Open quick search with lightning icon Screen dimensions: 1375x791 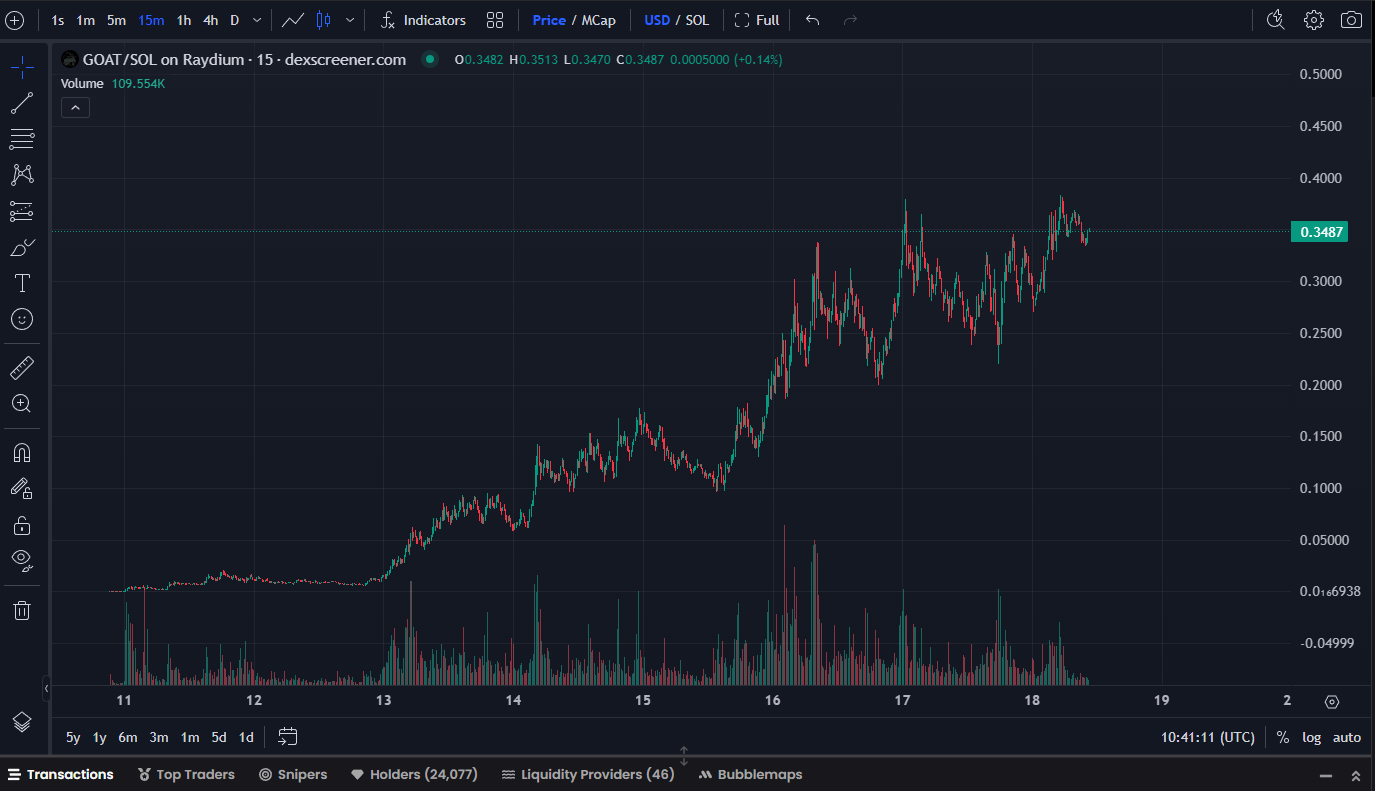tap(1275, 20)
